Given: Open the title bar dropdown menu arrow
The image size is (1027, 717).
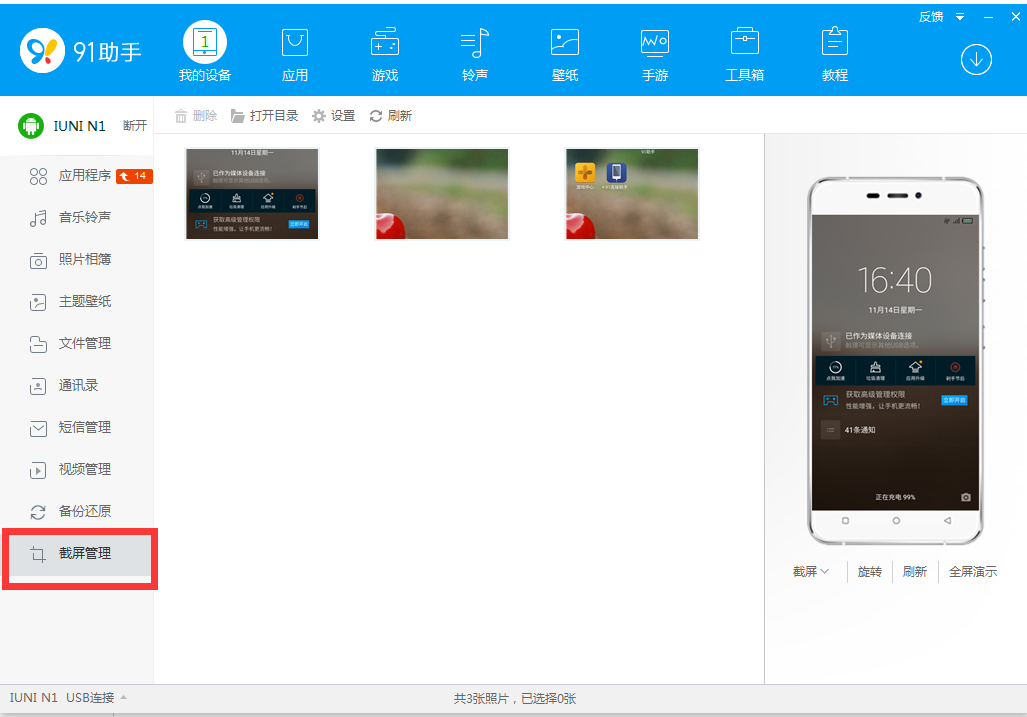Looking at the screenshot, I should pyautogui.click(x=960, y=17).
